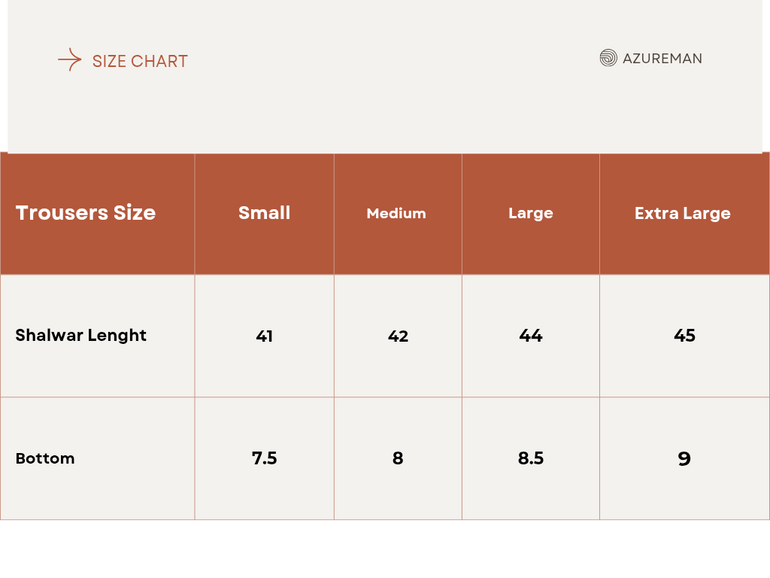
Task: Click the SIZE CHART heading text
Action: click(140, 62)
